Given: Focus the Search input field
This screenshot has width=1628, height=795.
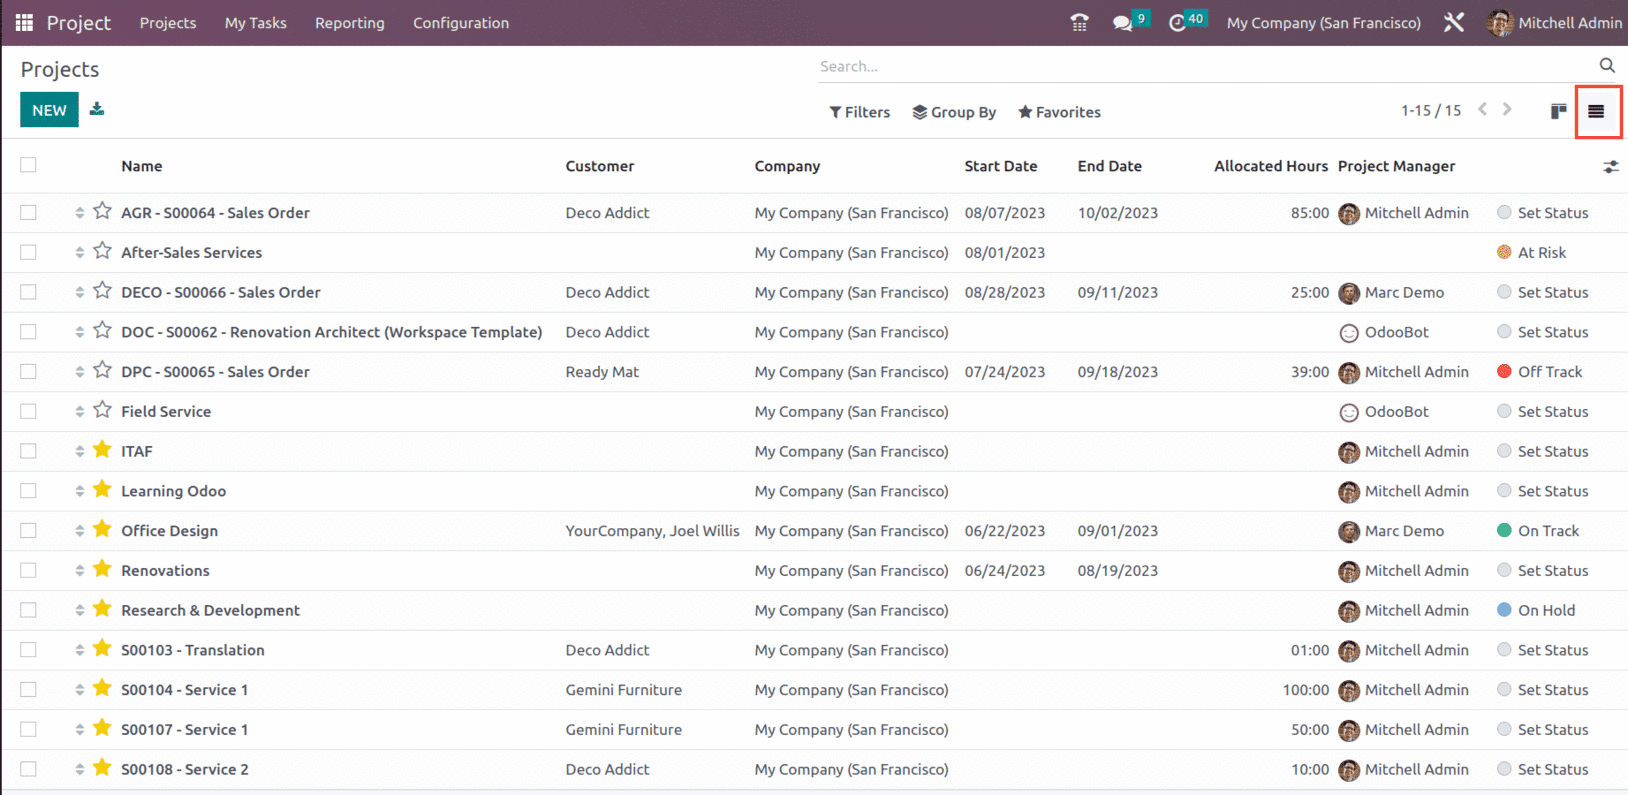Looking at the screenshot, I should tap(1205, 66).
